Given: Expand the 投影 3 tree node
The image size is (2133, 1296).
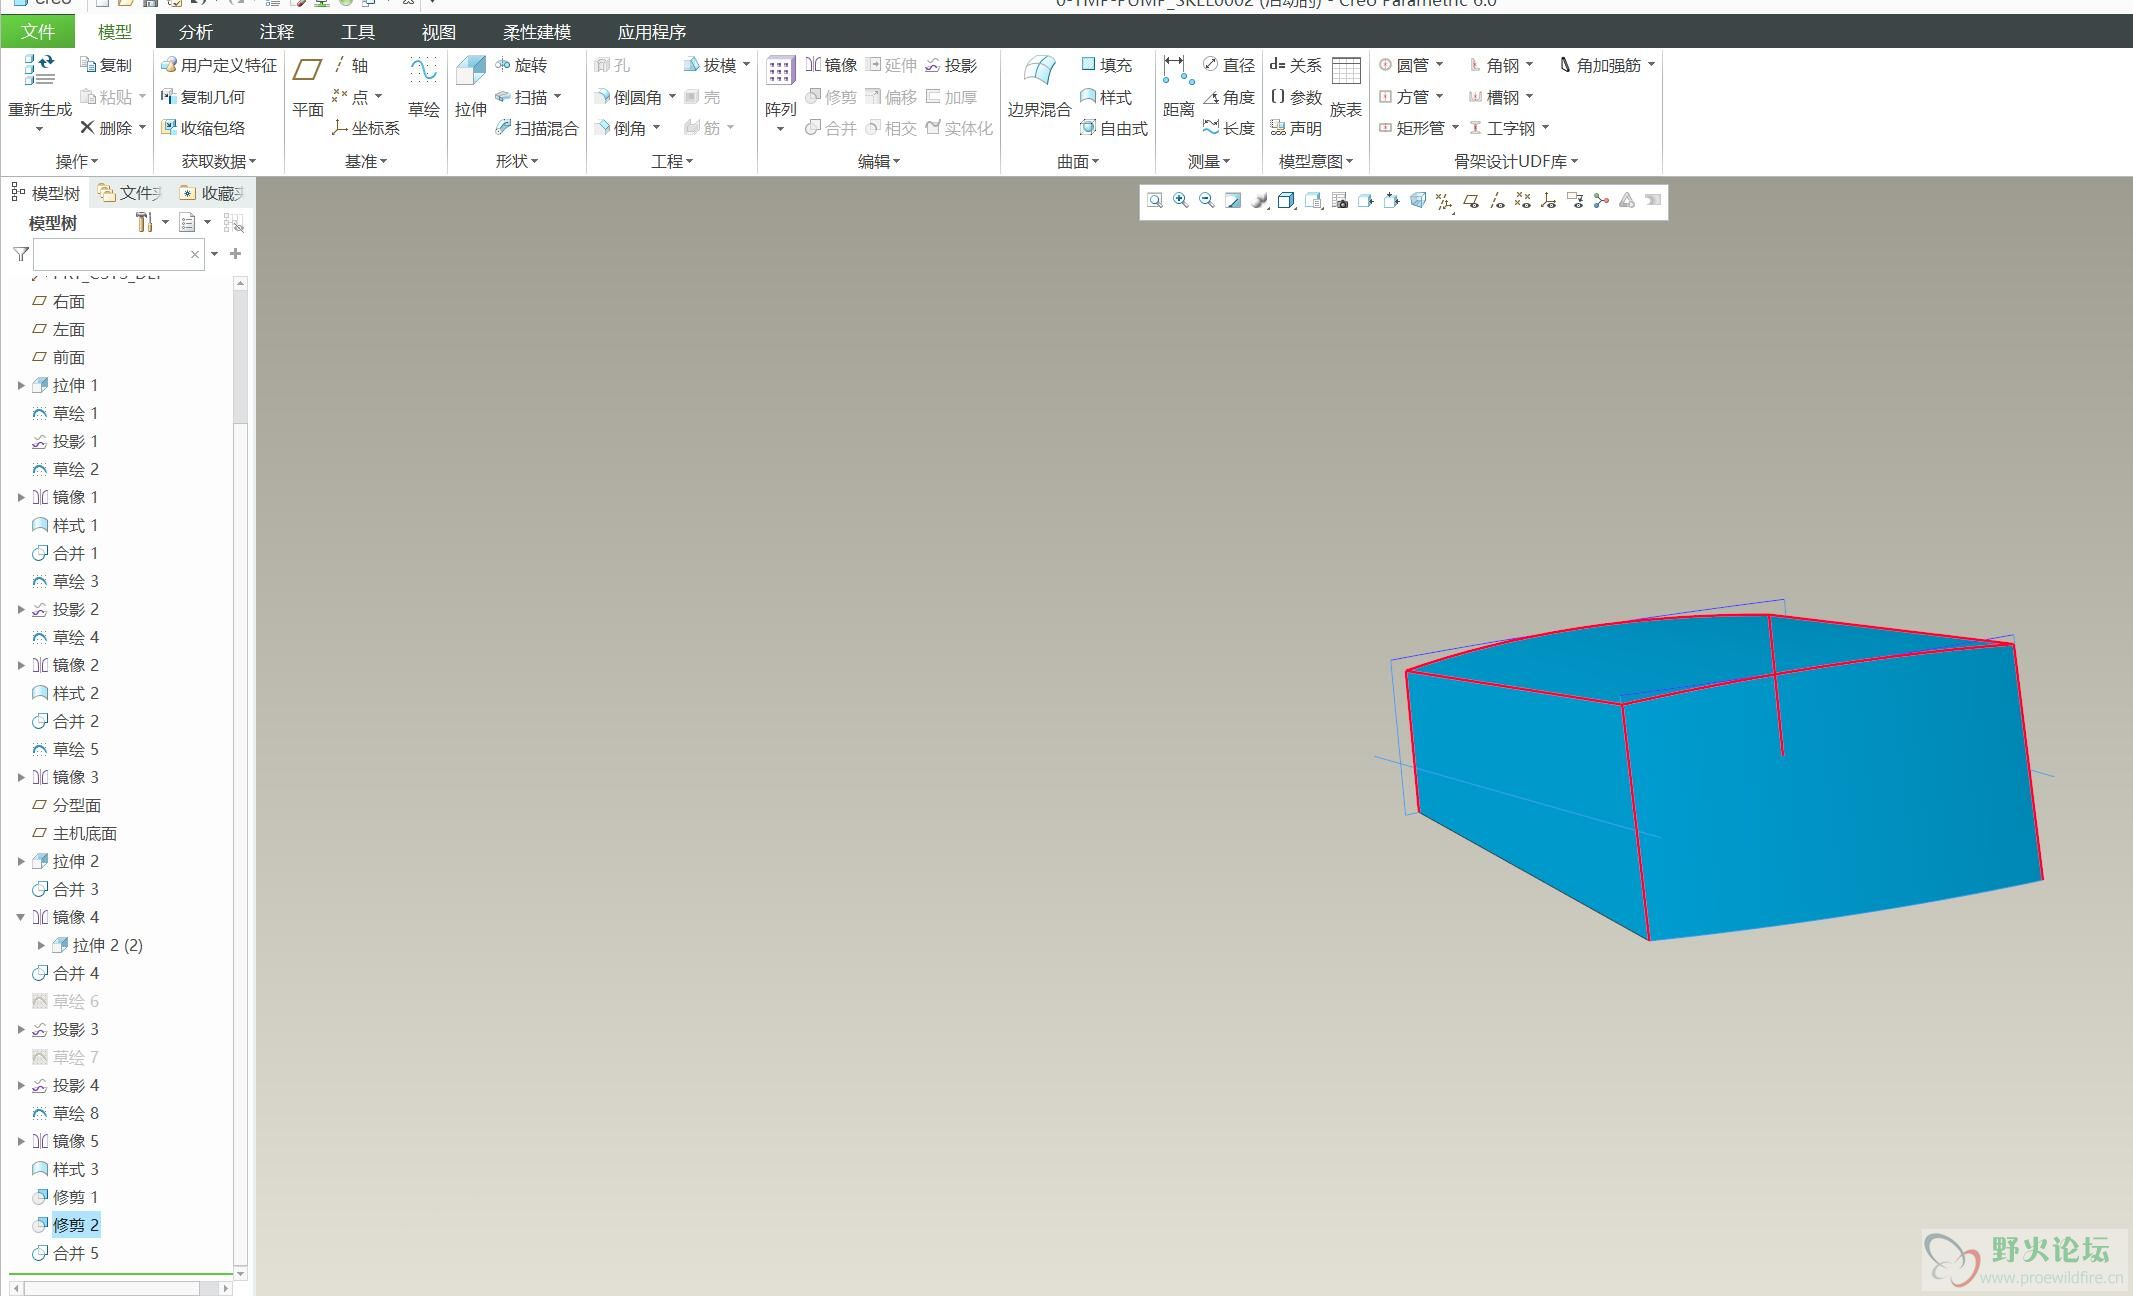Looking at the screenshot, I should (x=21, y=1029).
